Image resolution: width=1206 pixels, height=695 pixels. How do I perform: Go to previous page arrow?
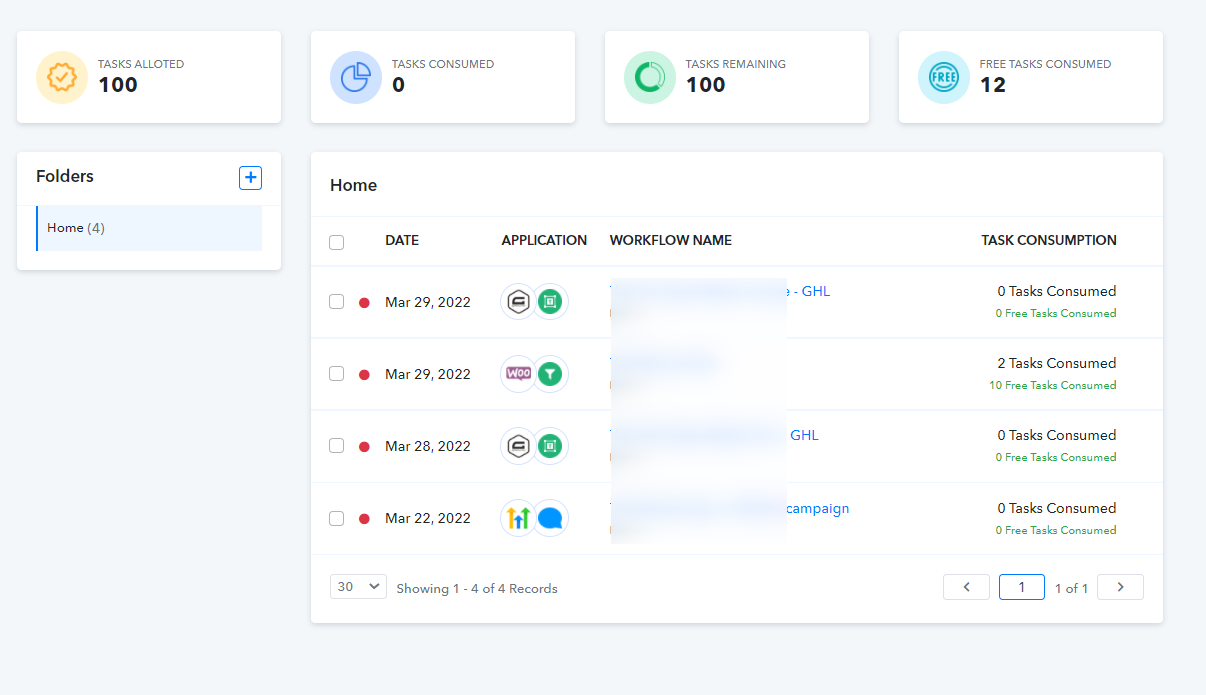966,587
